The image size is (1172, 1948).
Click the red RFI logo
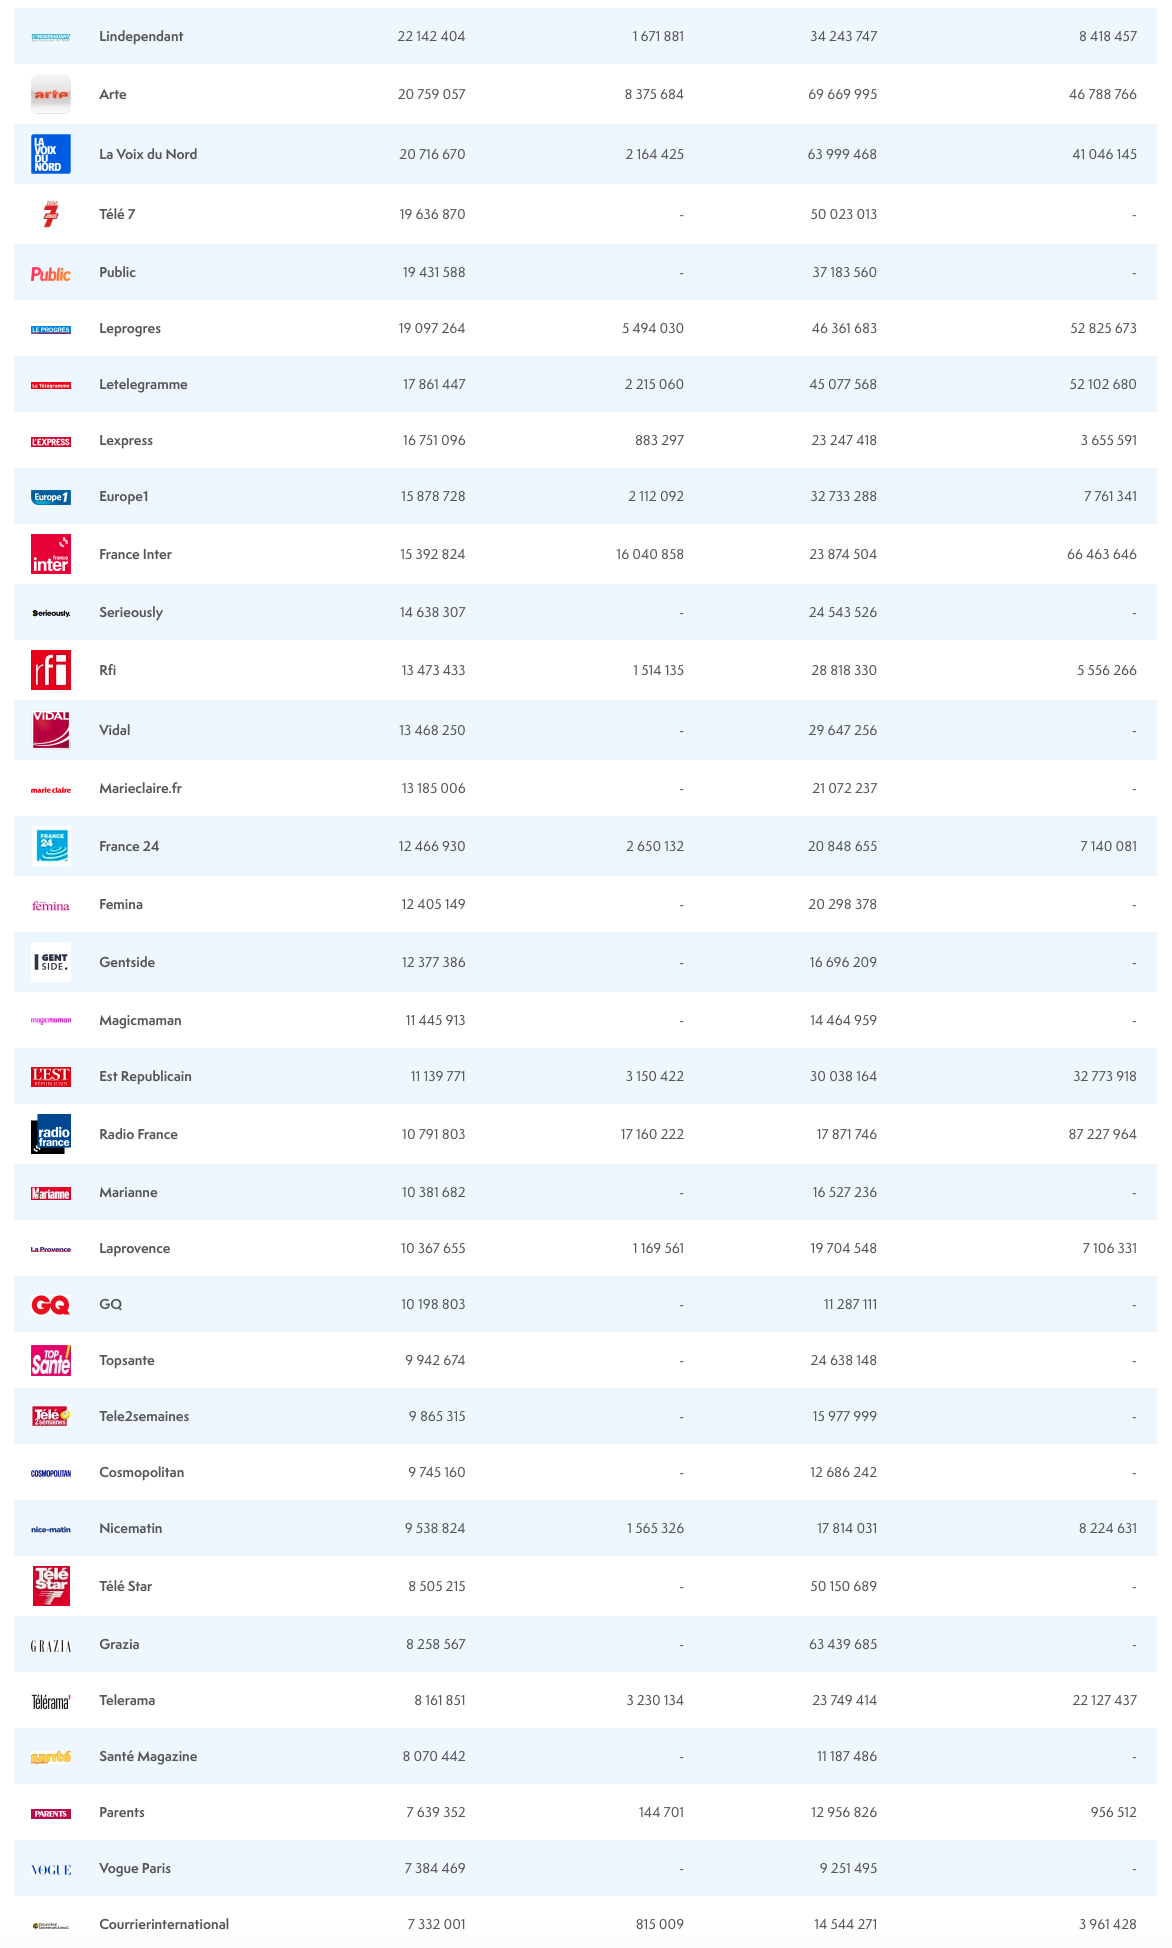(51, 670)
